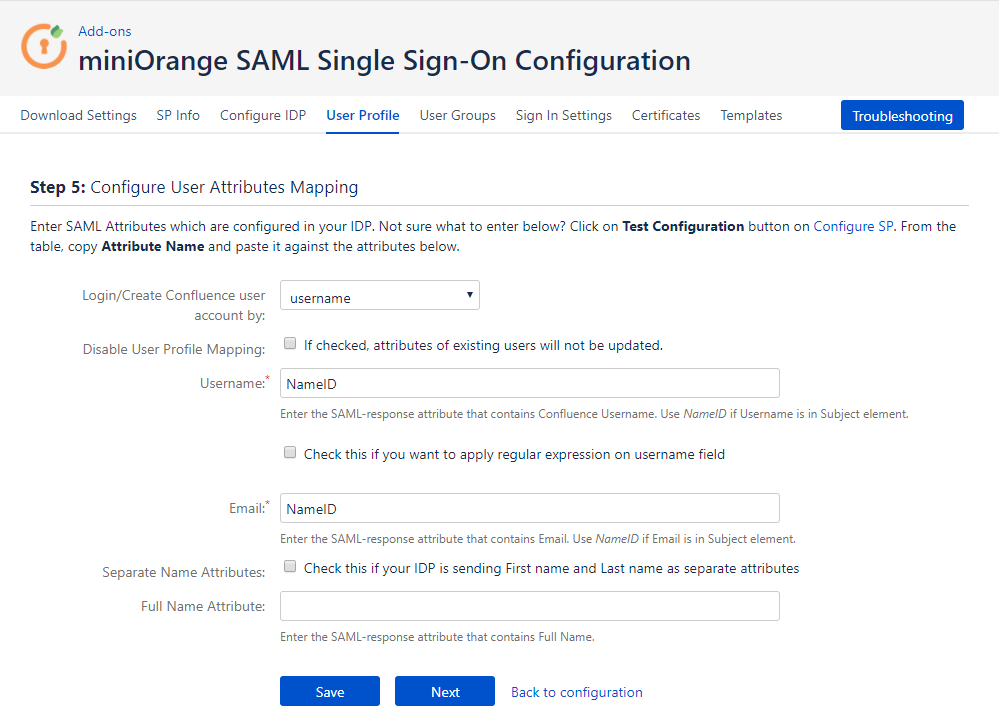Expand the Login/Create user account dropdown
999x720 pixels.
click(380, 296)
